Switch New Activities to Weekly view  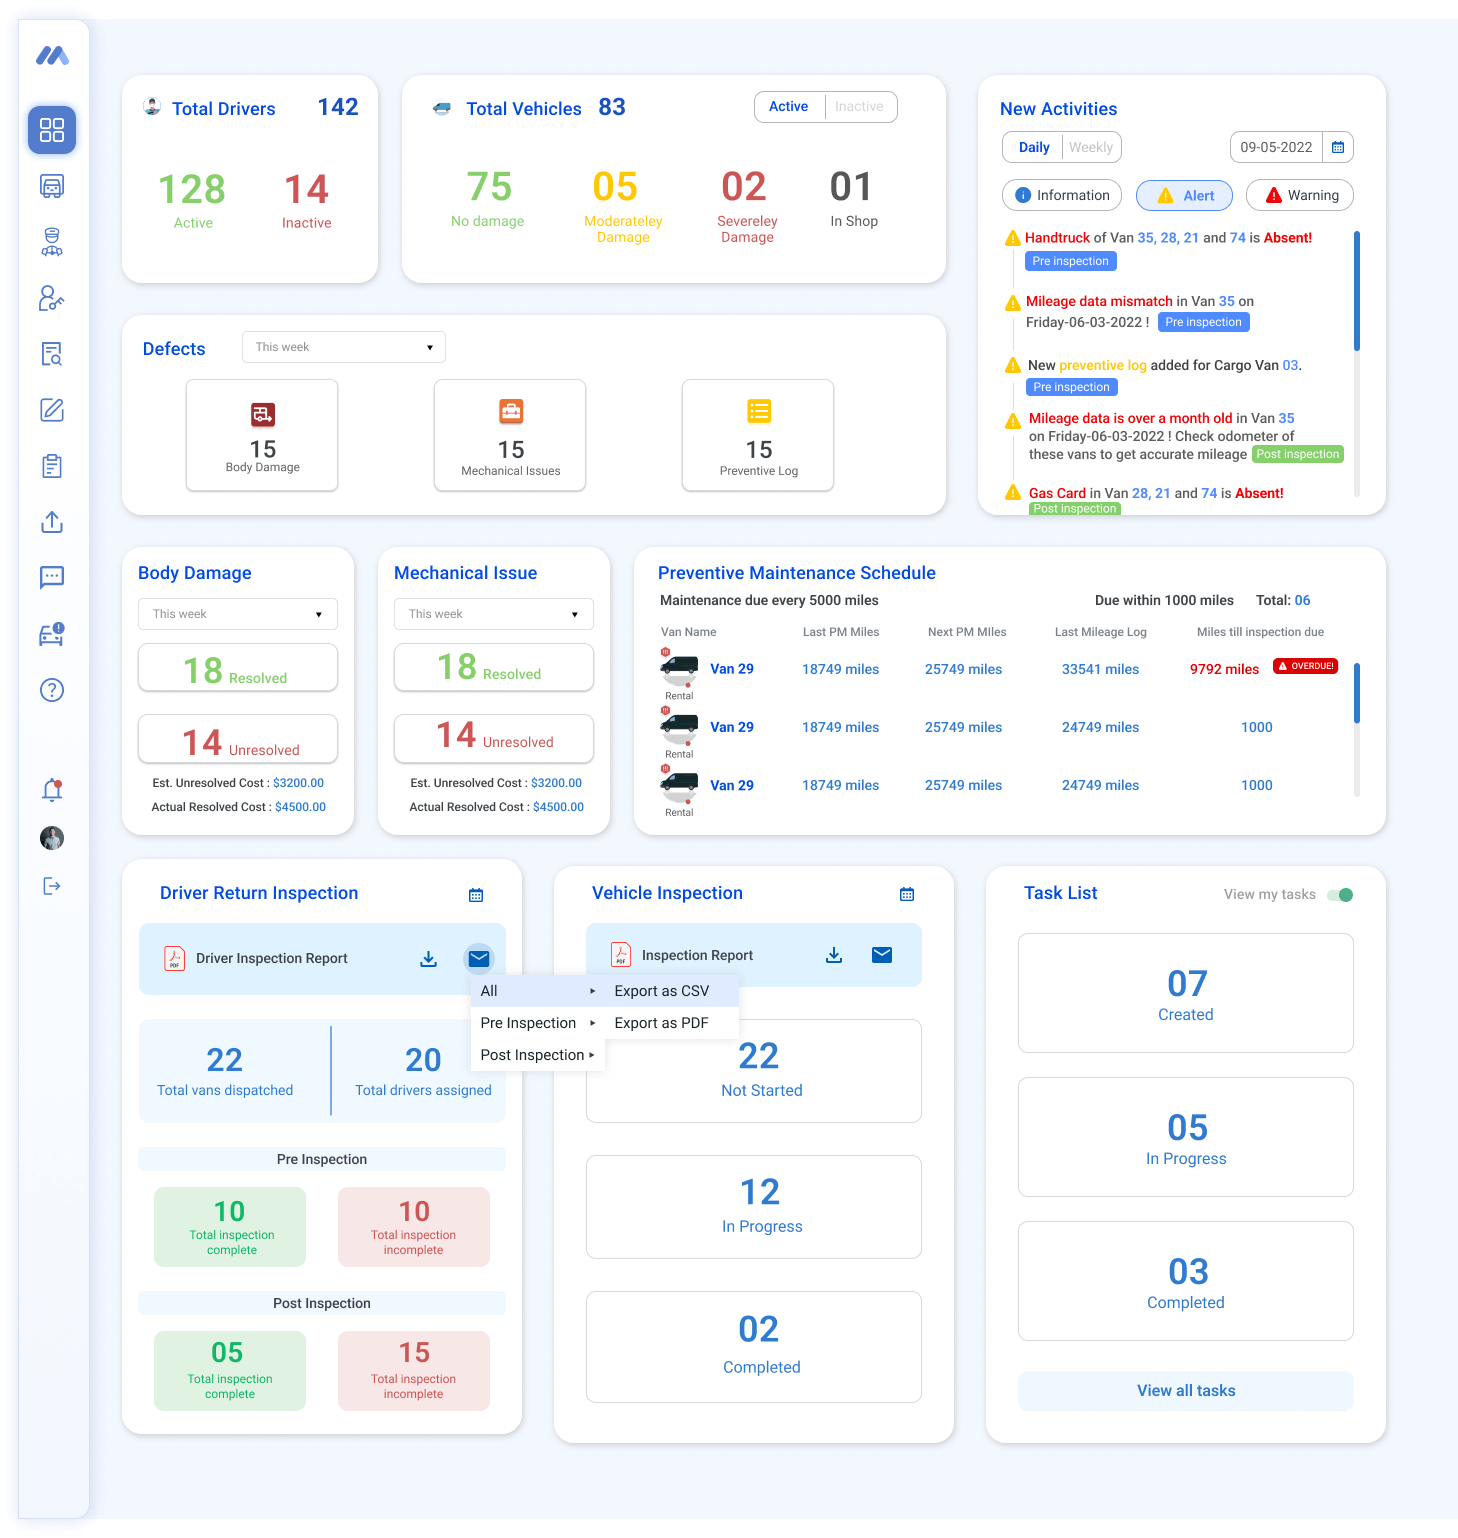(1090, 147)
